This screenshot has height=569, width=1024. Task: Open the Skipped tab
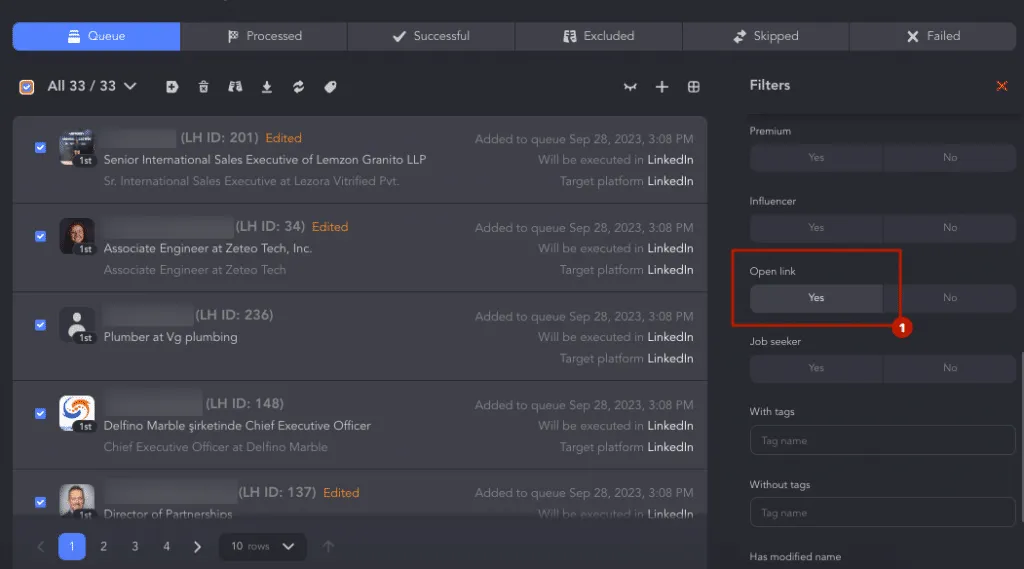pyautogui.click(x=765, y=36)
